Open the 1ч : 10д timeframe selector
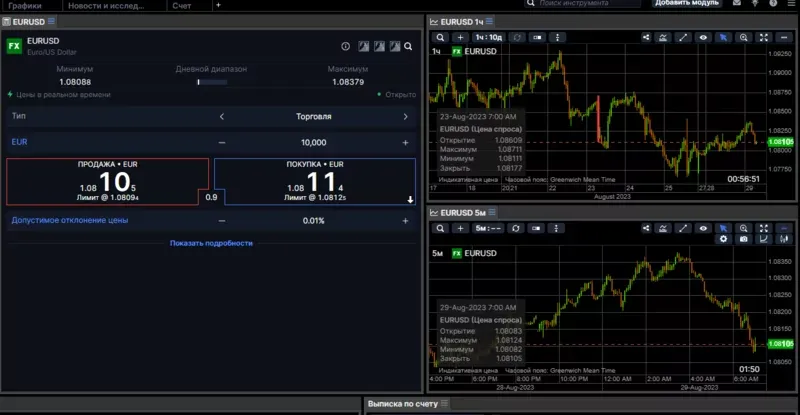 point(489,37)
